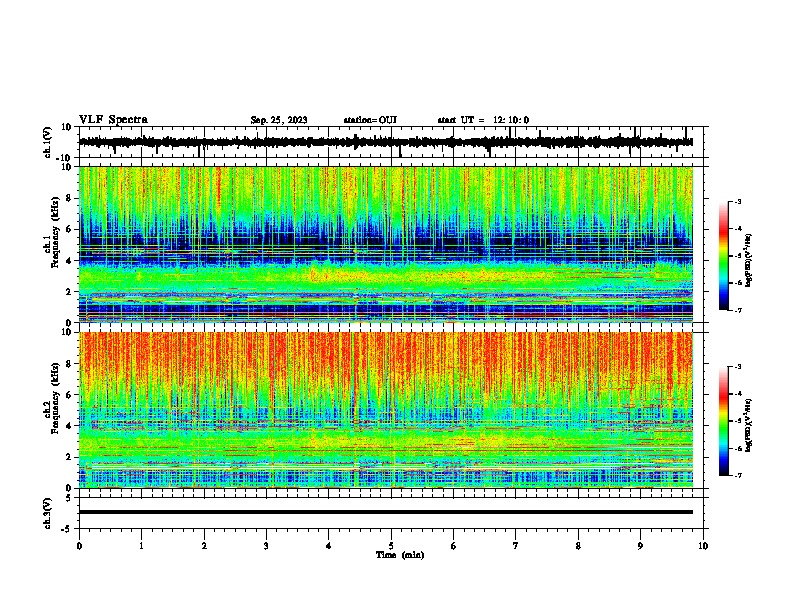Select the "start UT = 12:10:0" label

pos(483,120)
